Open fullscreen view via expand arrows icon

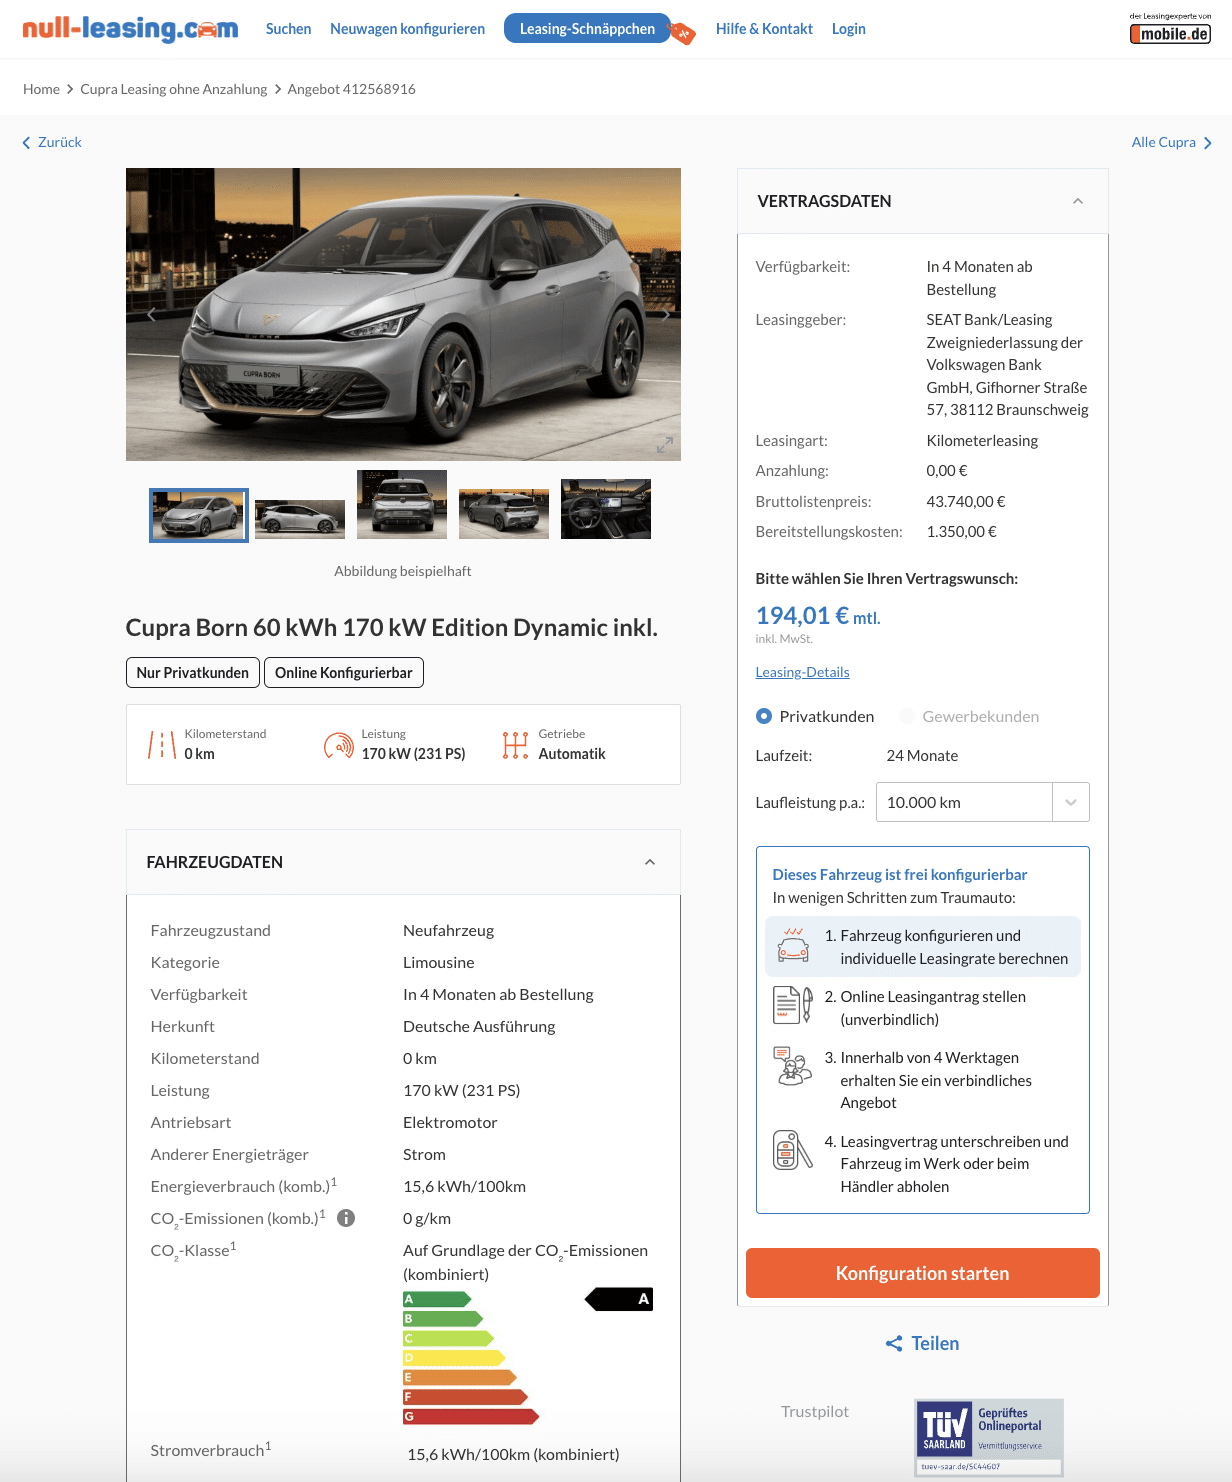(664, 444)
